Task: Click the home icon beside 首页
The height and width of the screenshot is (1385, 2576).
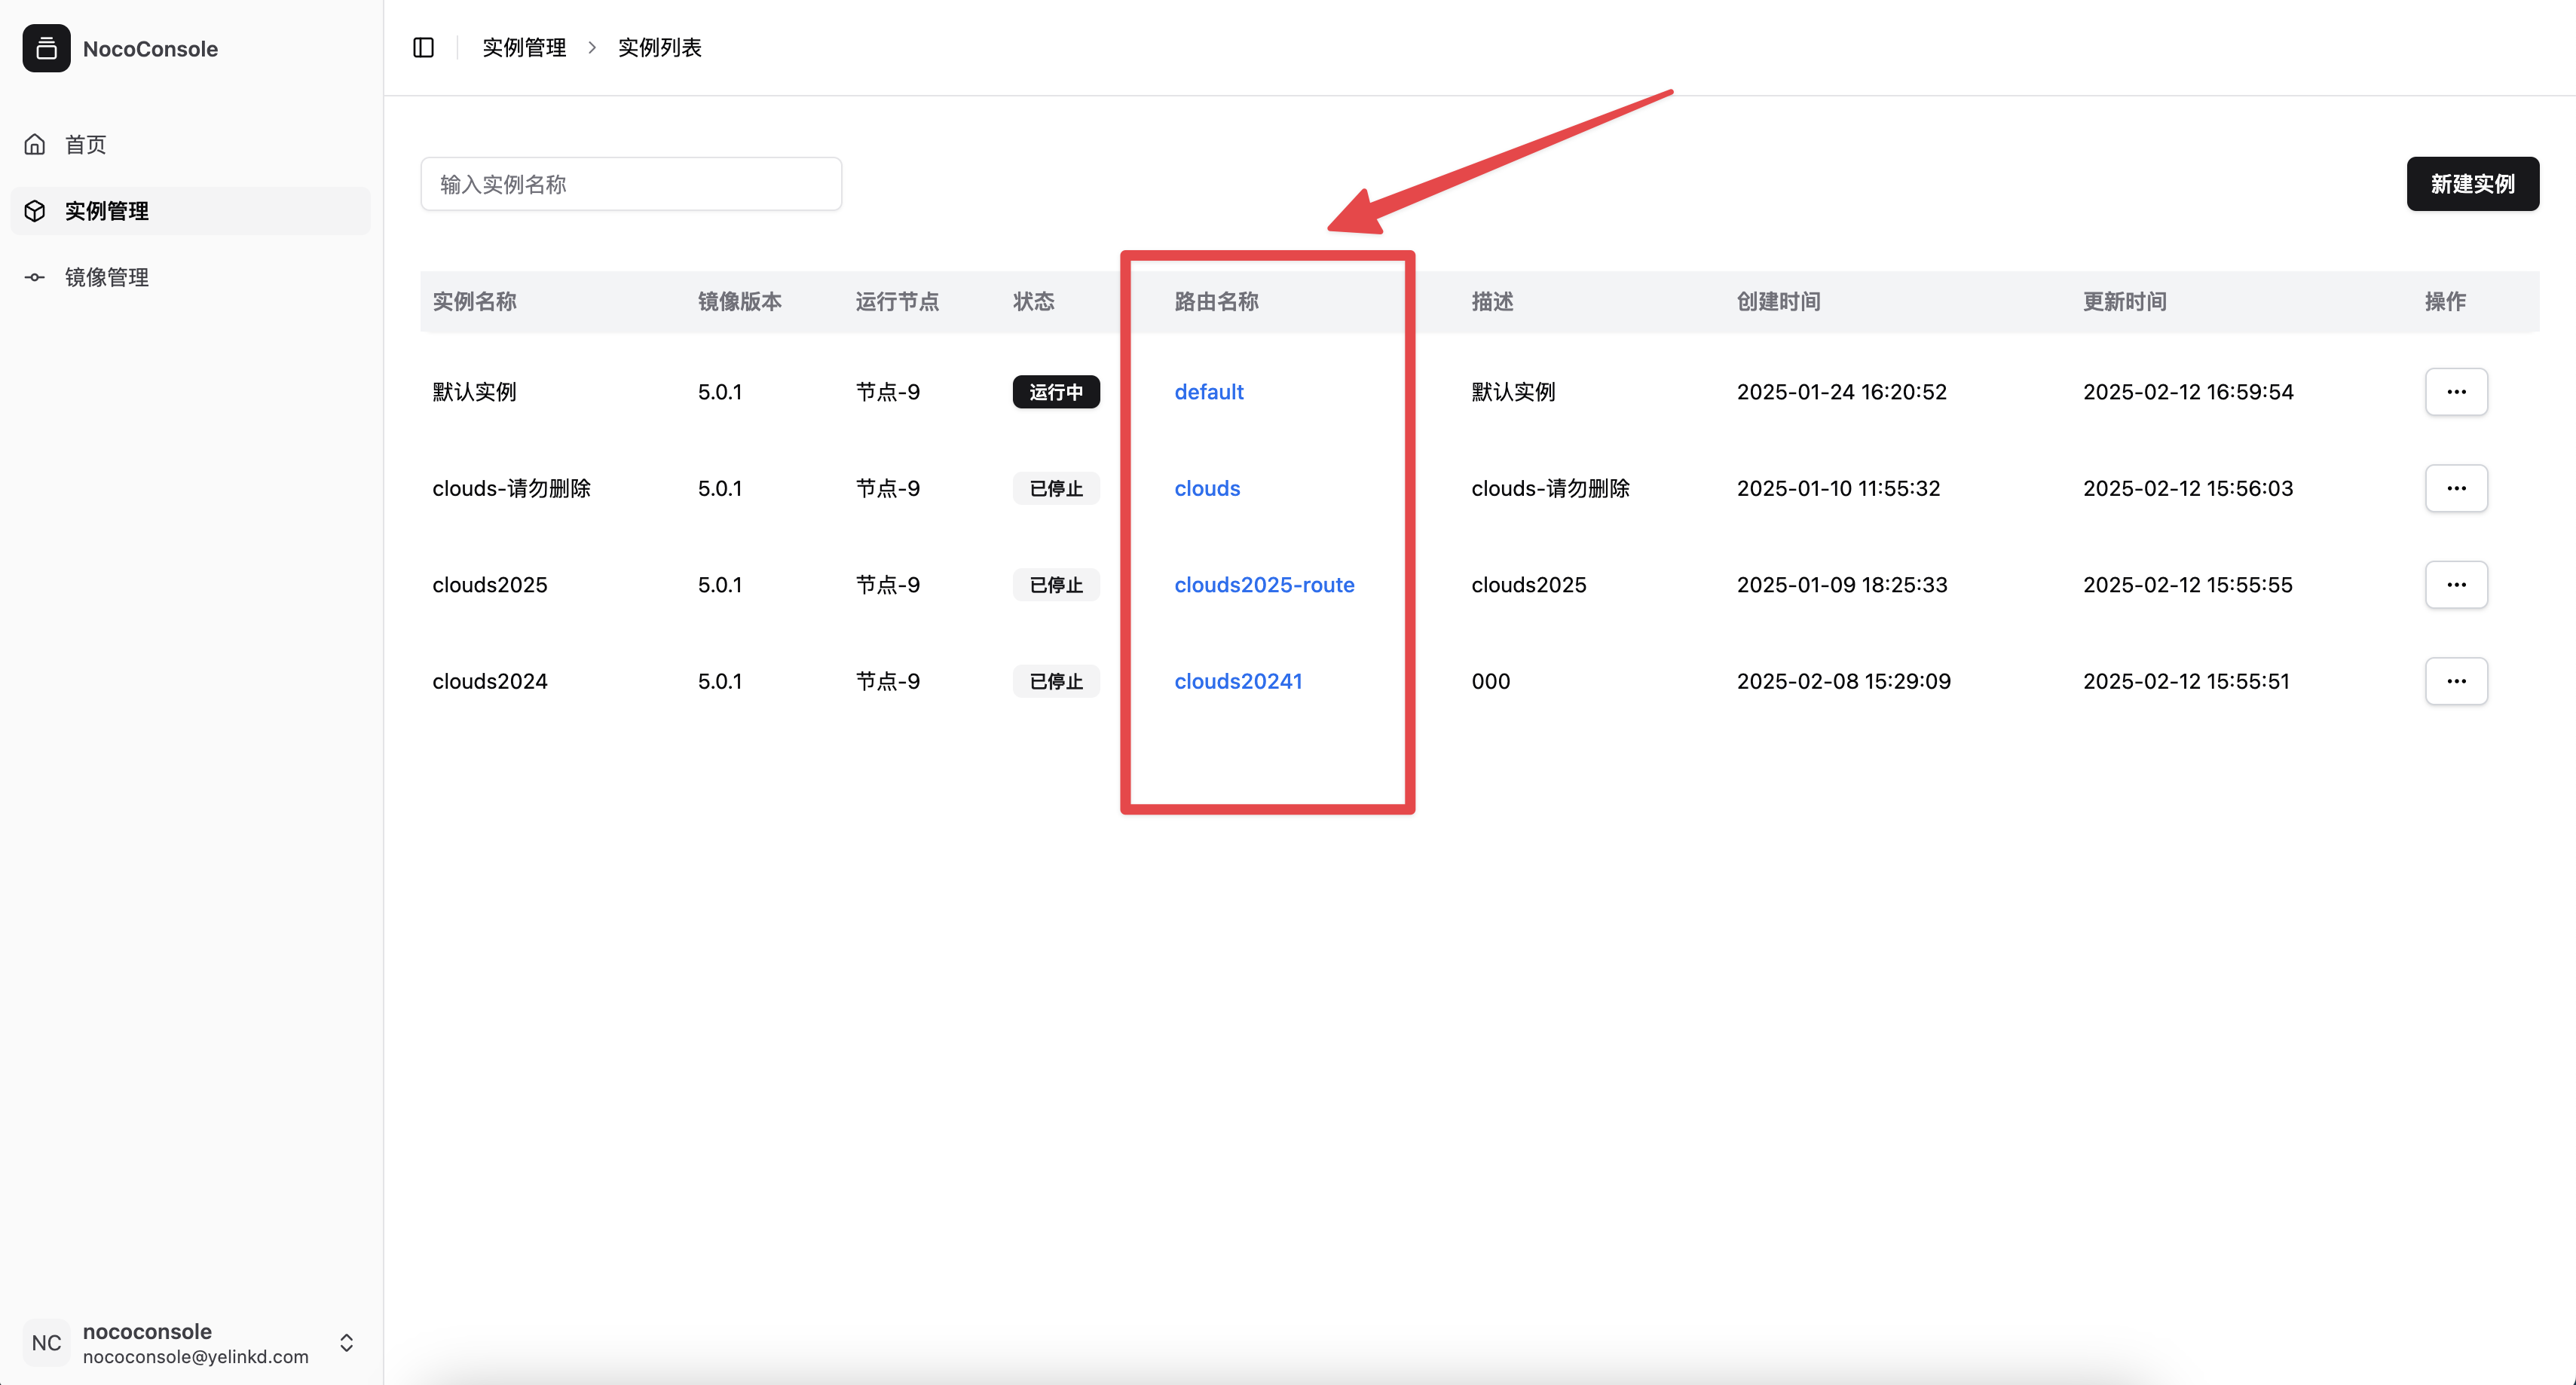Action: tap(35, 144)
